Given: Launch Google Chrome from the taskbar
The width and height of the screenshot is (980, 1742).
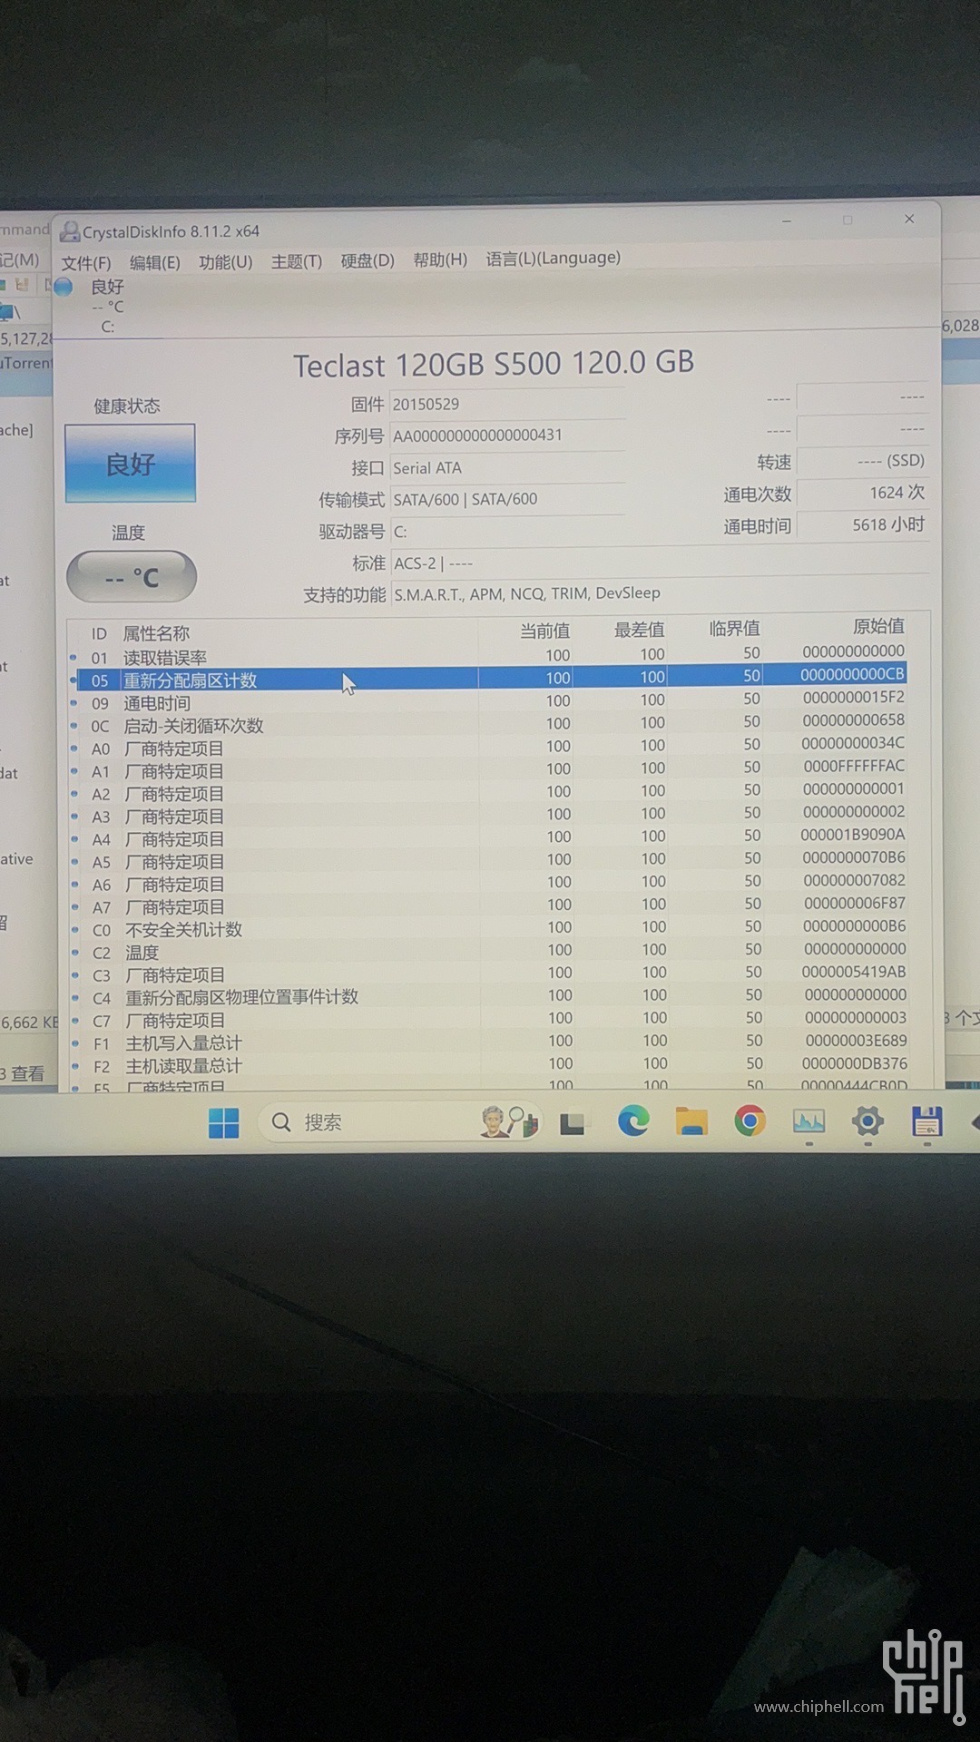Looking at the screenshot, I should pyautogui.click(x=749, y=1121).
